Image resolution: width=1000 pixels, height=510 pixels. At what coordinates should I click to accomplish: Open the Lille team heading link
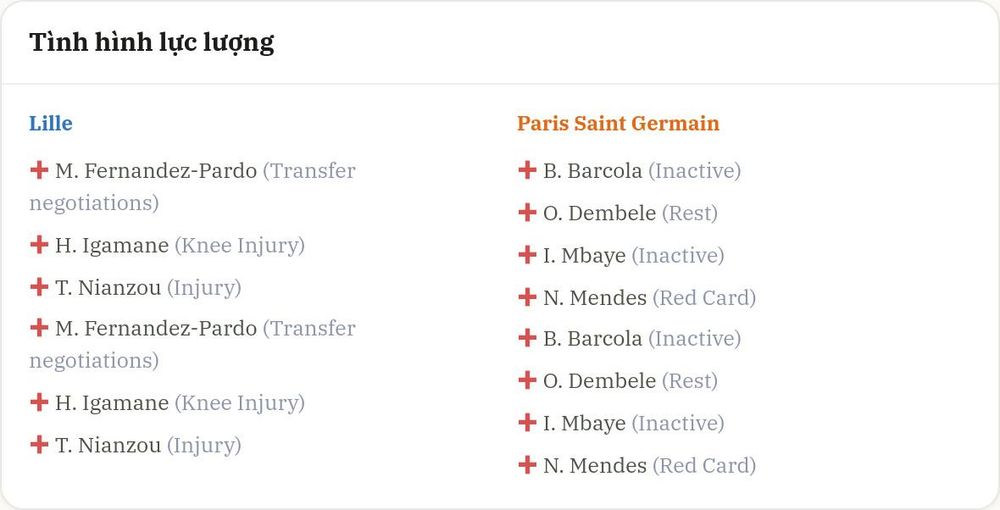click(51, 123)
